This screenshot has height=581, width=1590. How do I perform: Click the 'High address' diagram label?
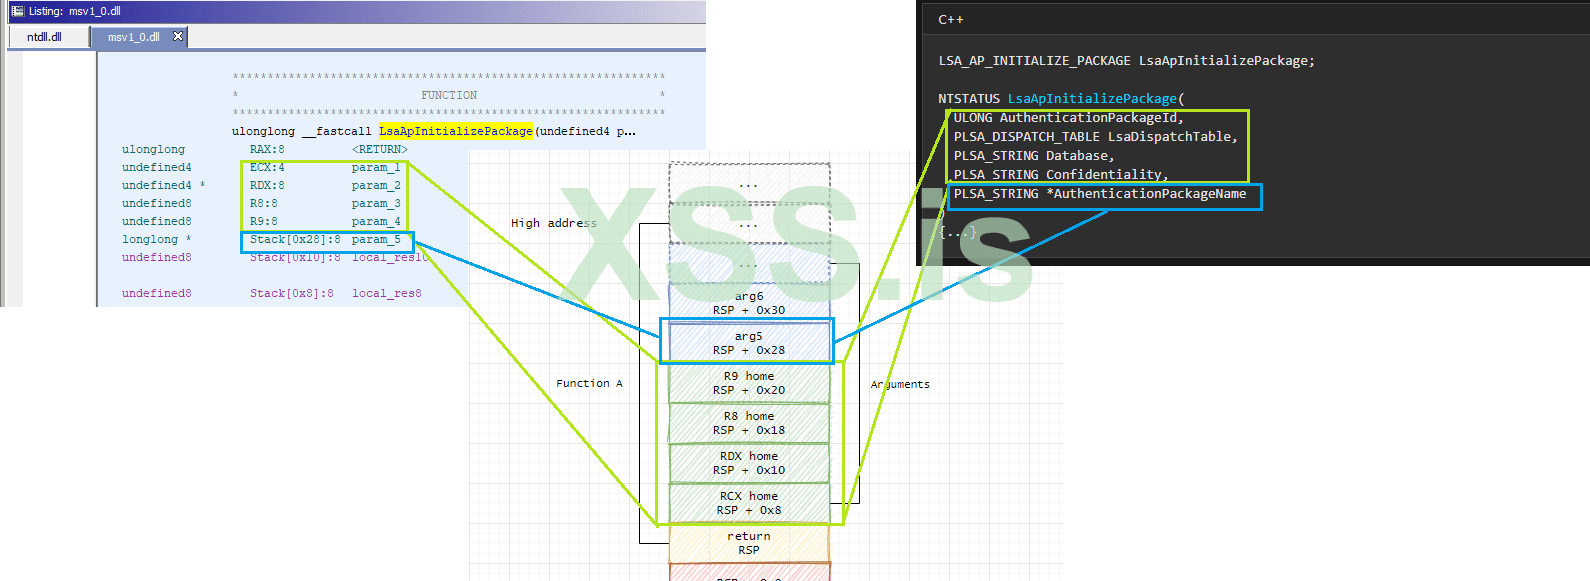tap(554, 223)
